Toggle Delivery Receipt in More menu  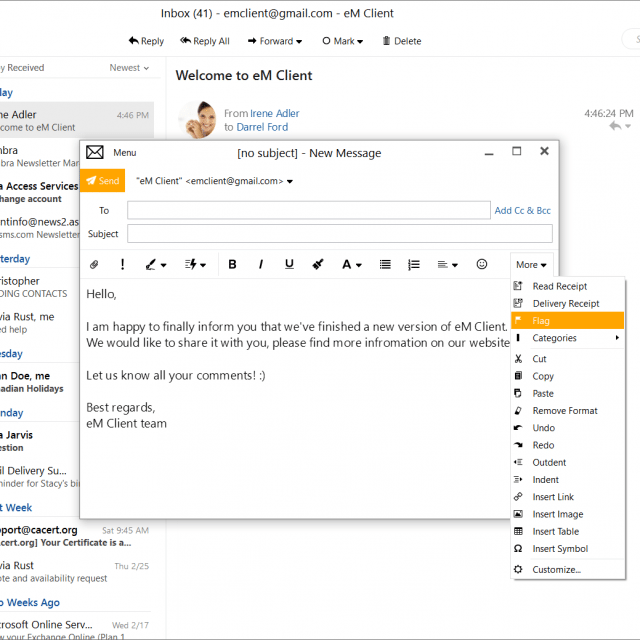567,303
